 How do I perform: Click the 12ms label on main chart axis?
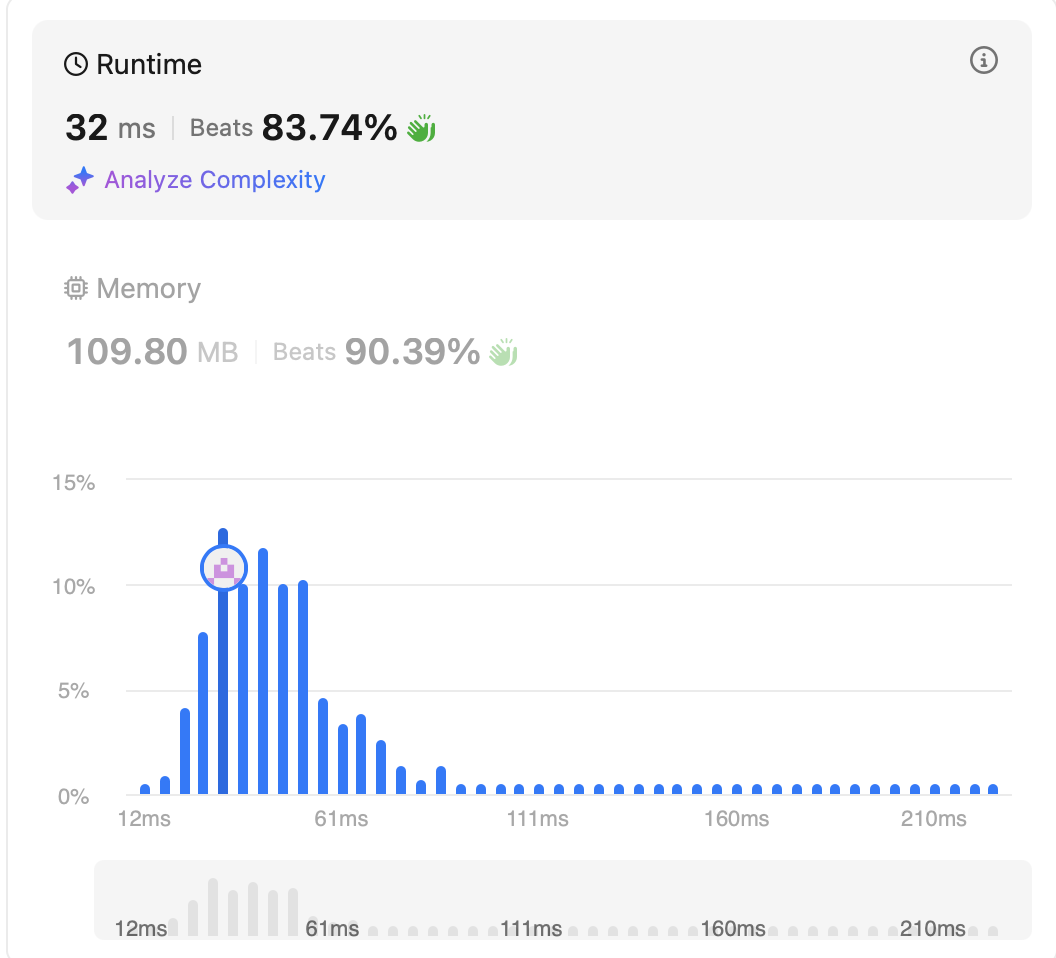[145, 820]
